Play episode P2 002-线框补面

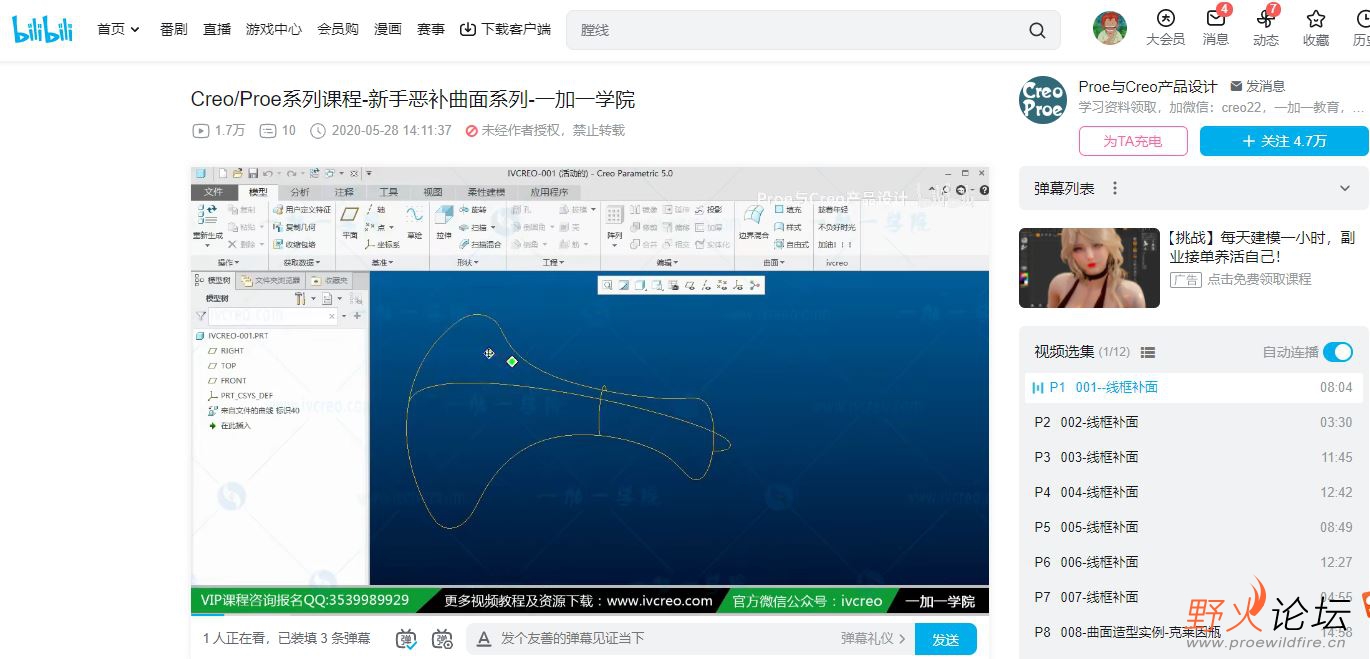coord(1193,422)
